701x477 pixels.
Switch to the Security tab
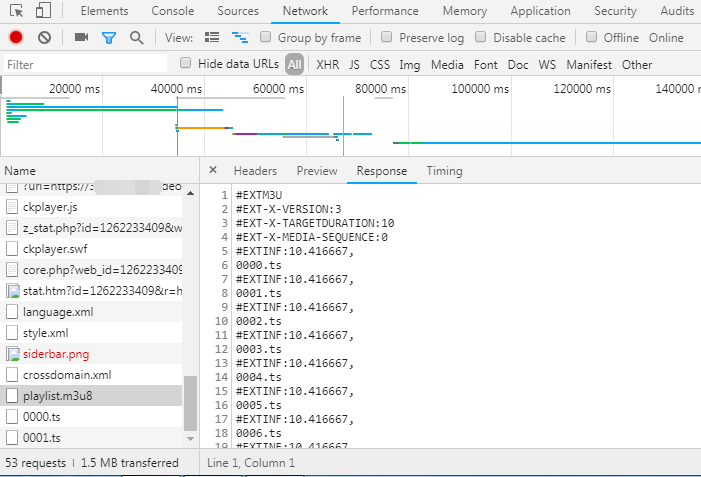[x=615, y=11]
